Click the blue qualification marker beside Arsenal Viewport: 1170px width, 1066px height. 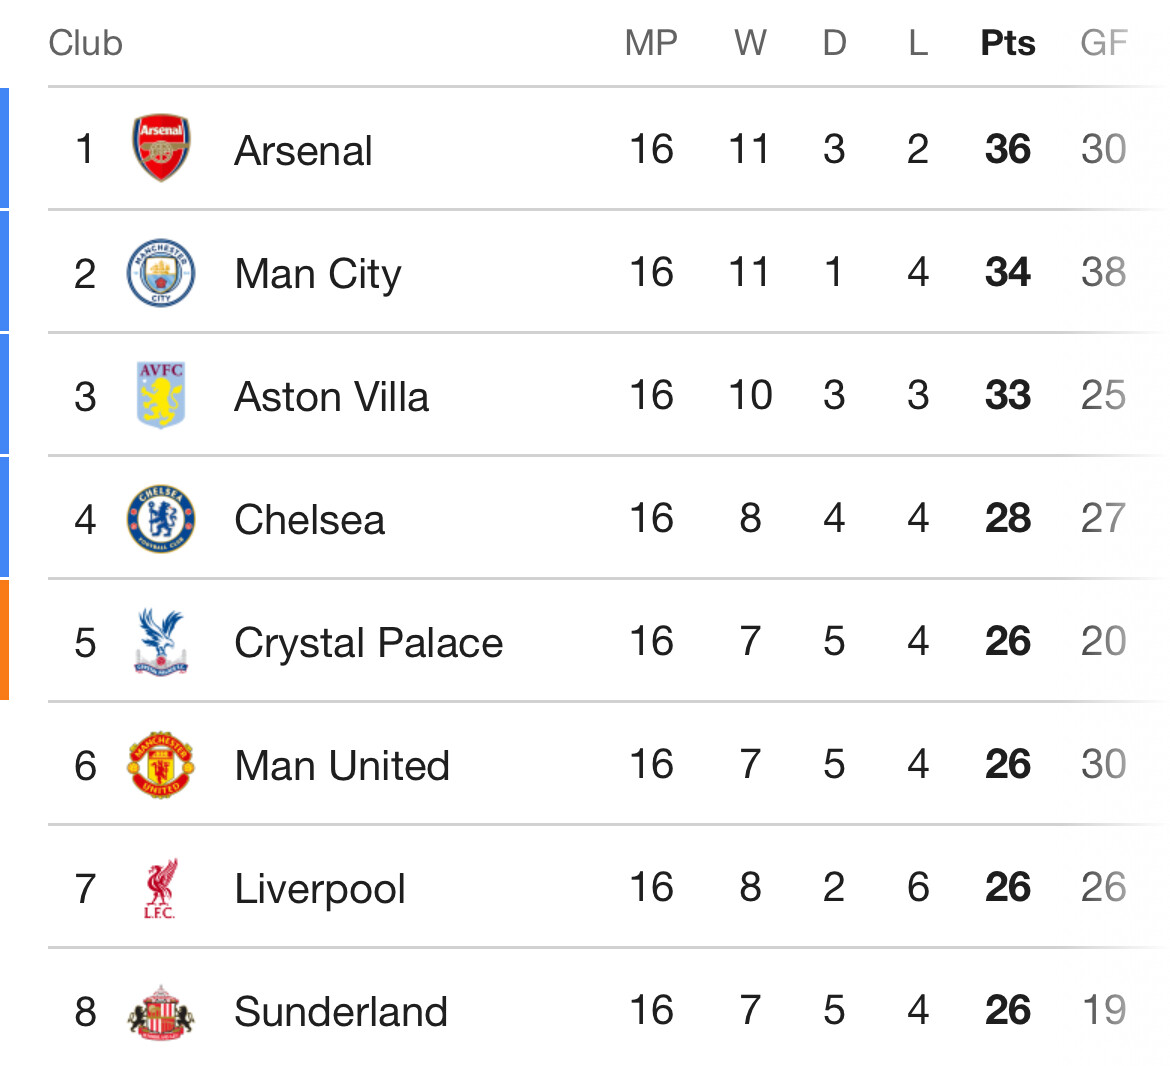[4, 148]
